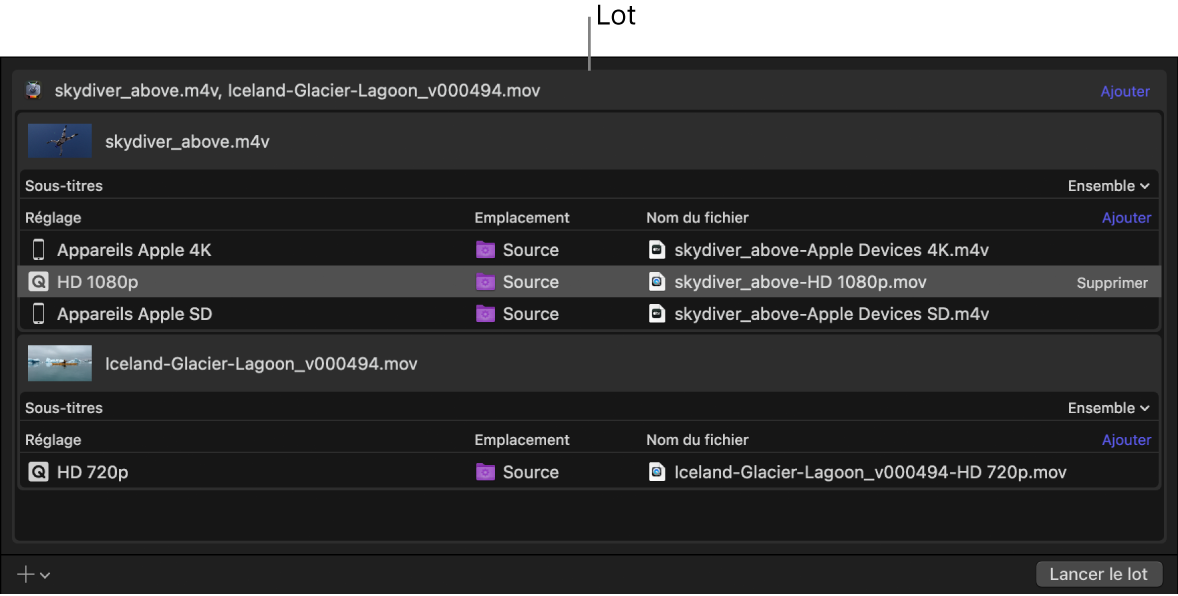Click file icon for skydiver_above-Apple Devices 4K.m4v
Image resolution: width=1178 pixels, height=596 pixels.
coord(657,250)
